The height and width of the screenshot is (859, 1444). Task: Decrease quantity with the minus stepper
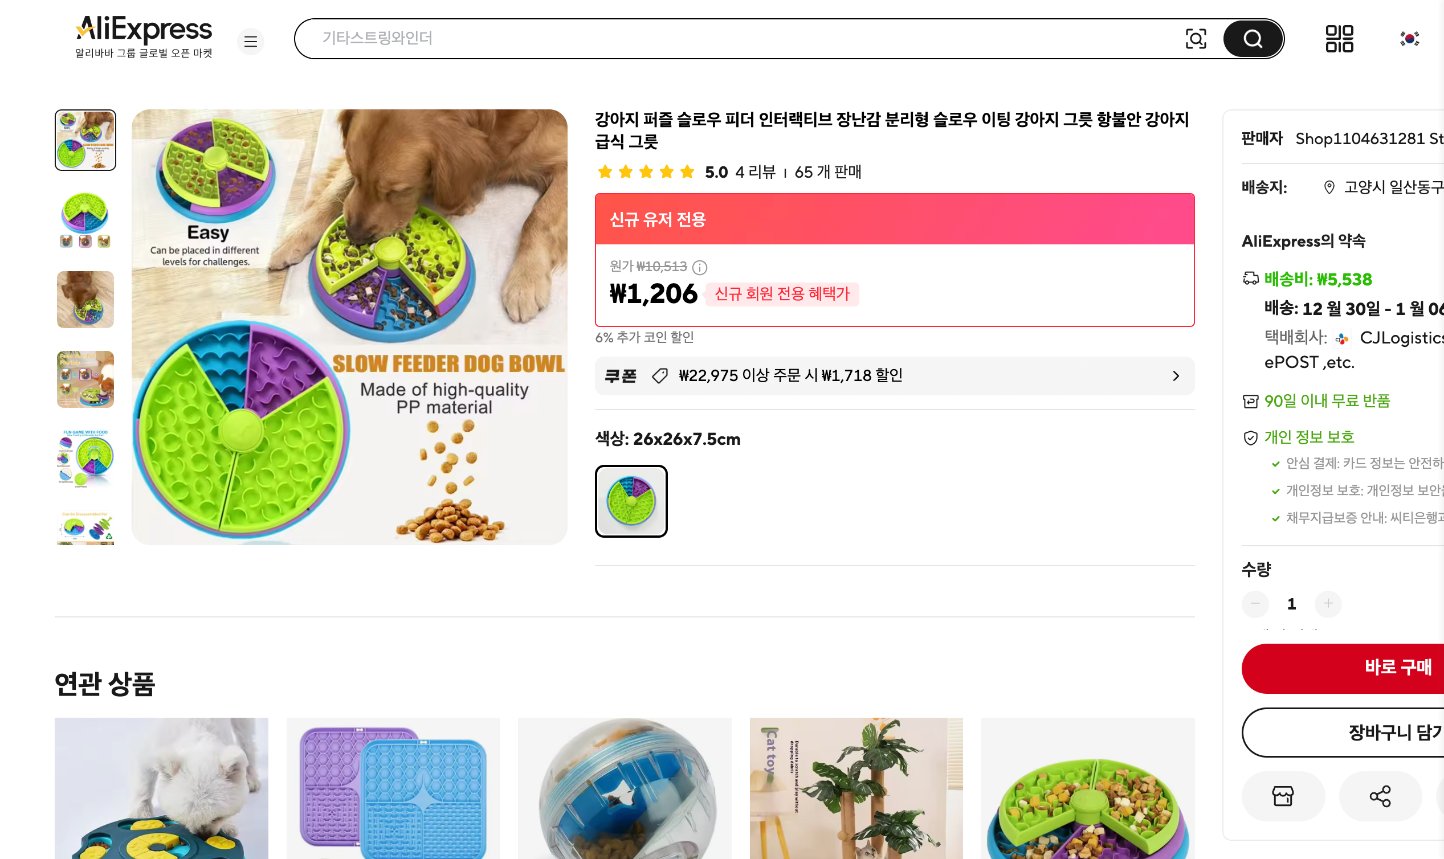click(1255, 604)
